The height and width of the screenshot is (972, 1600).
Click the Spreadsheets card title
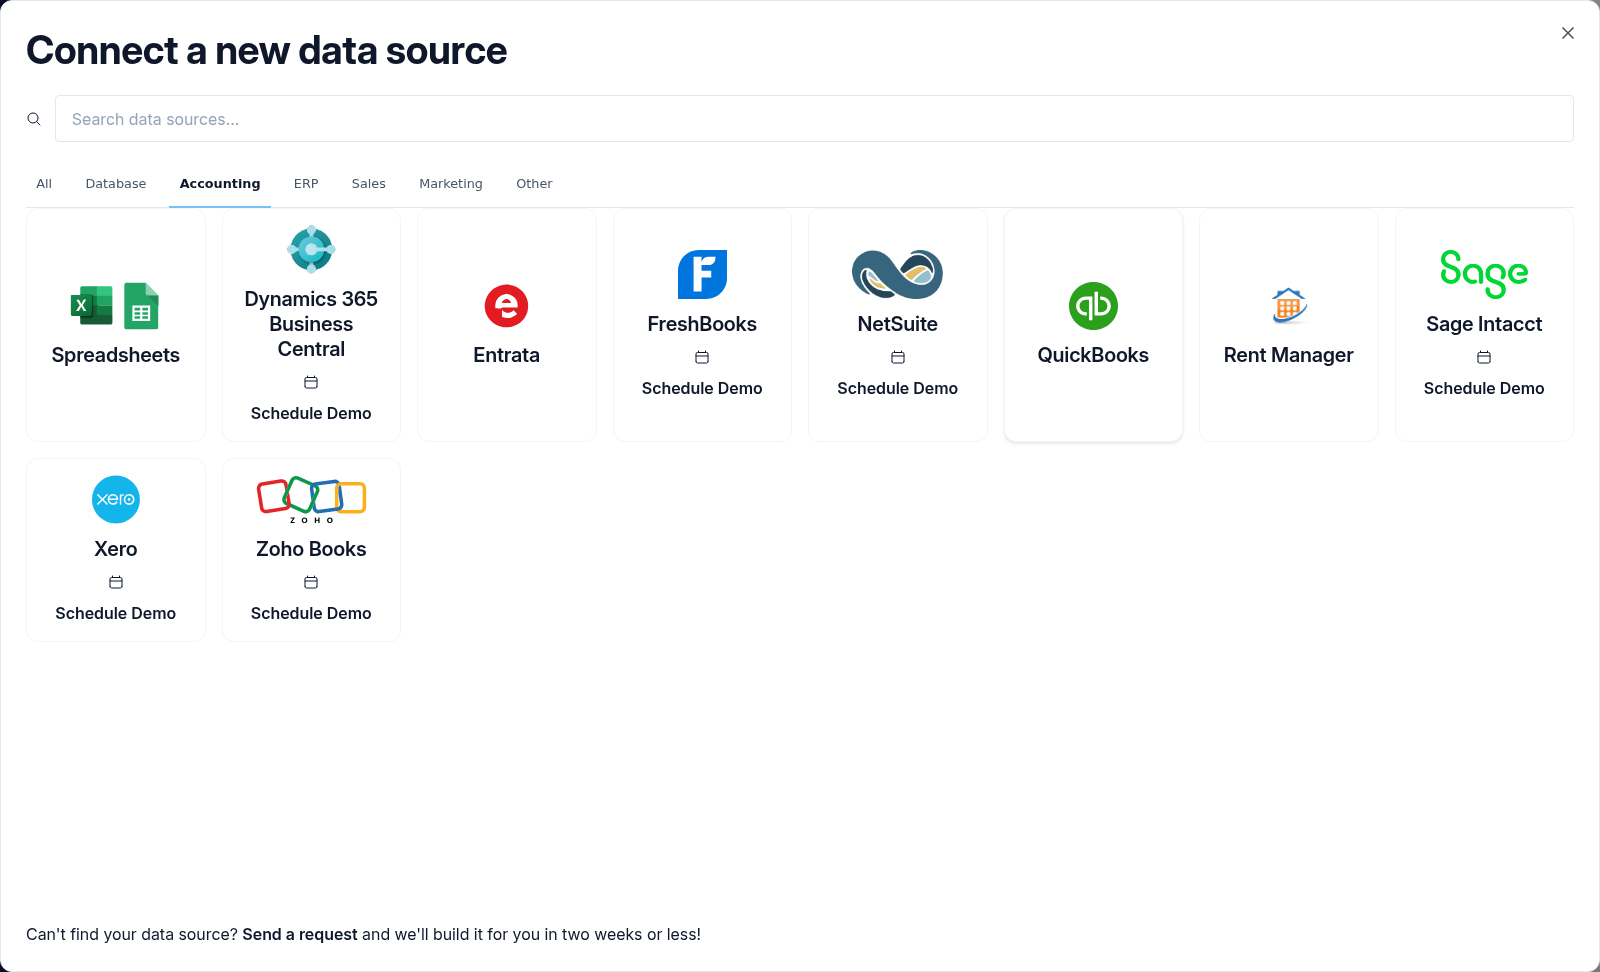(x=116, y=355)
